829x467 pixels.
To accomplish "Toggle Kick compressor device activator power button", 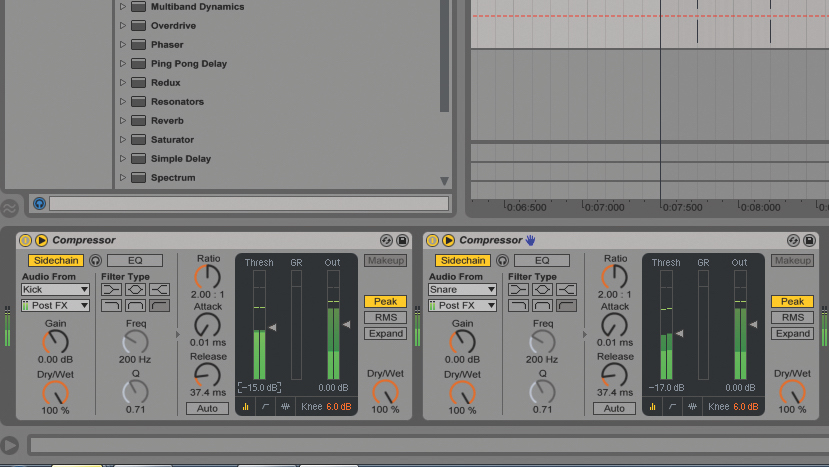I will tap(25, 240).
